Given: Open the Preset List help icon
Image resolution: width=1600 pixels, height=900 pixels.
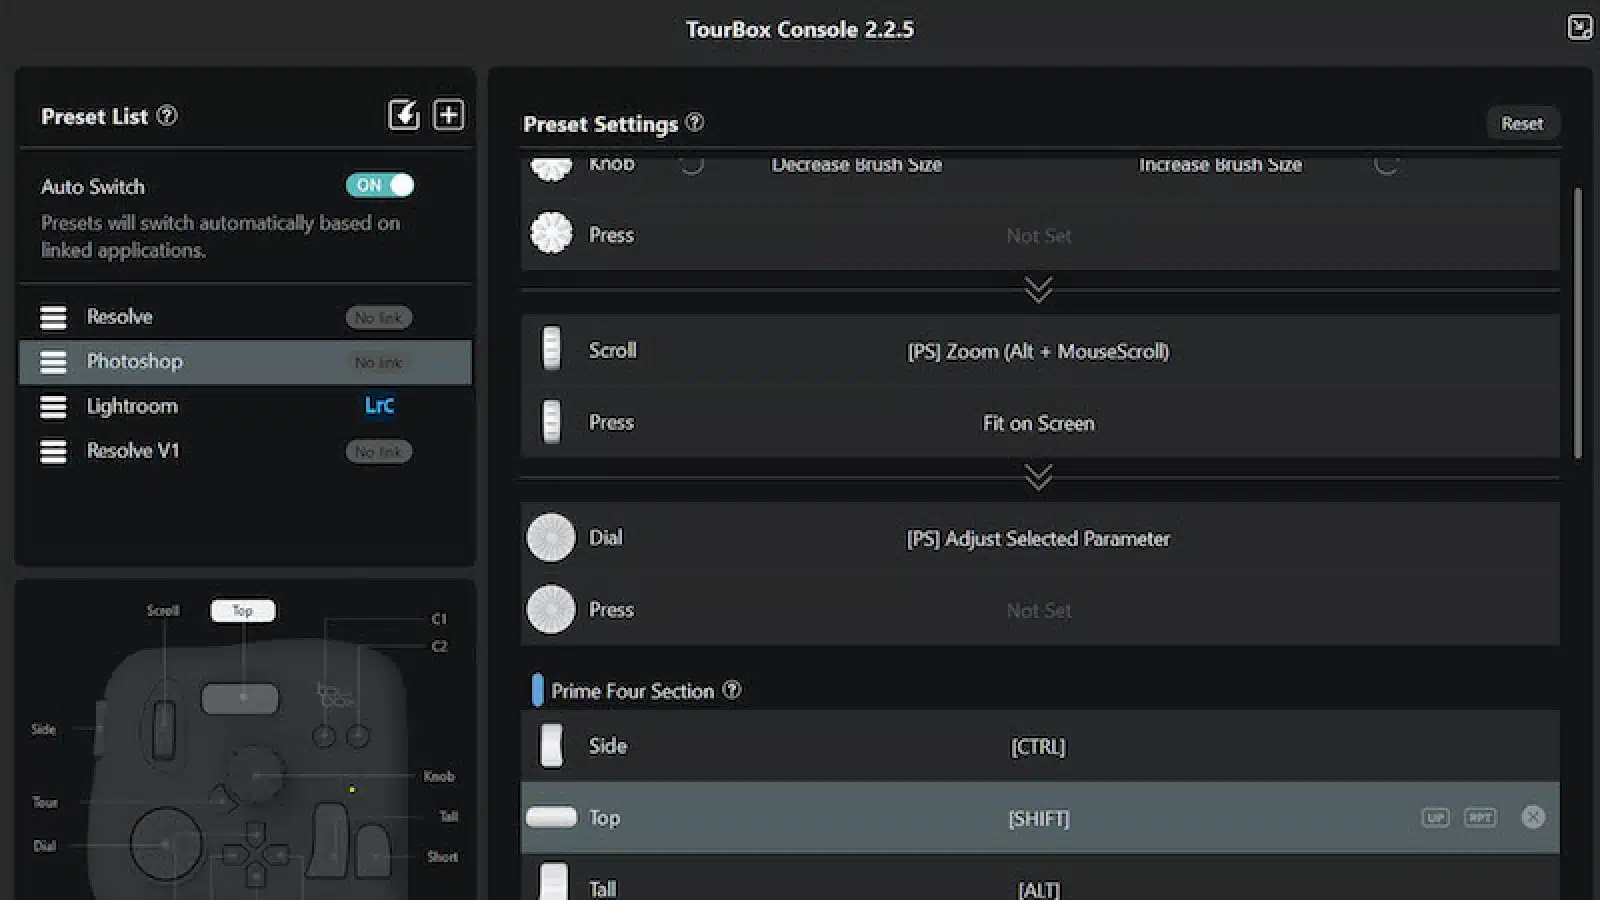Looking at the screenshot, I should 167,116.
